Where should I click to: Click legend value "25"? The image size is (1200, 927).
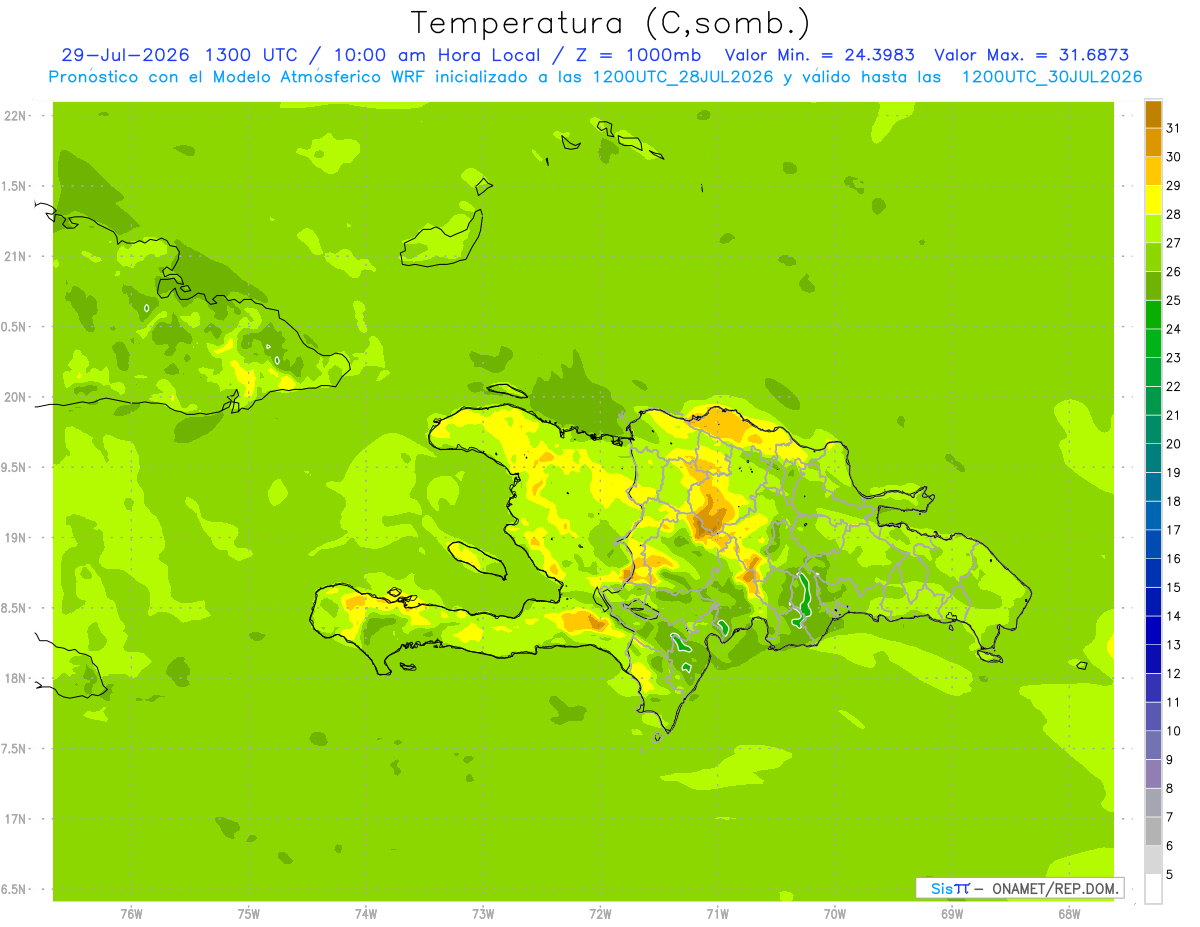1174,300
